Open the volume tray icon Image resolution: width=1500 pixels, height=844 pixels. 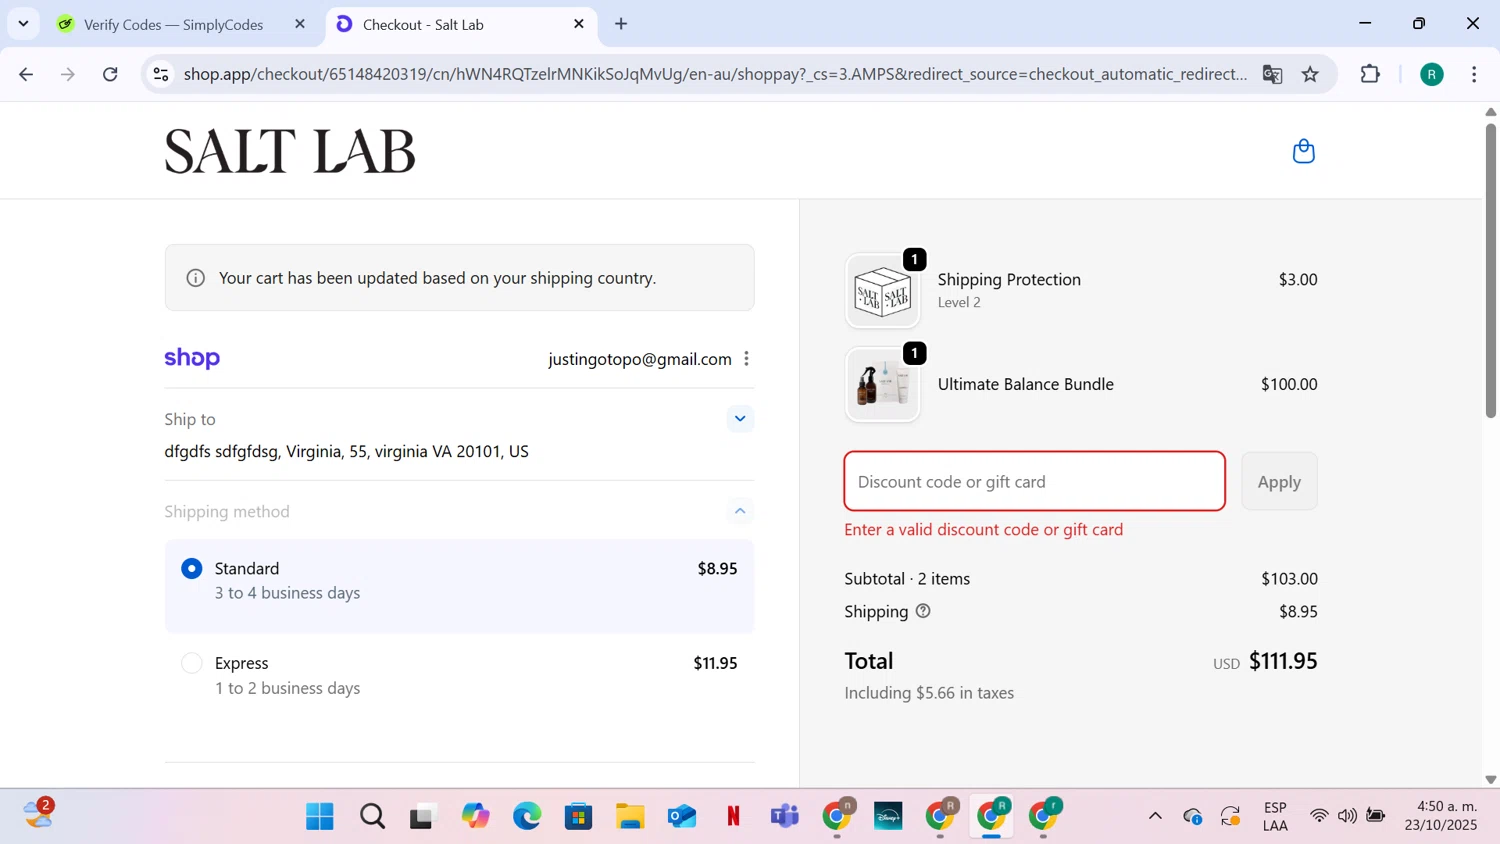coord(1347,816)
